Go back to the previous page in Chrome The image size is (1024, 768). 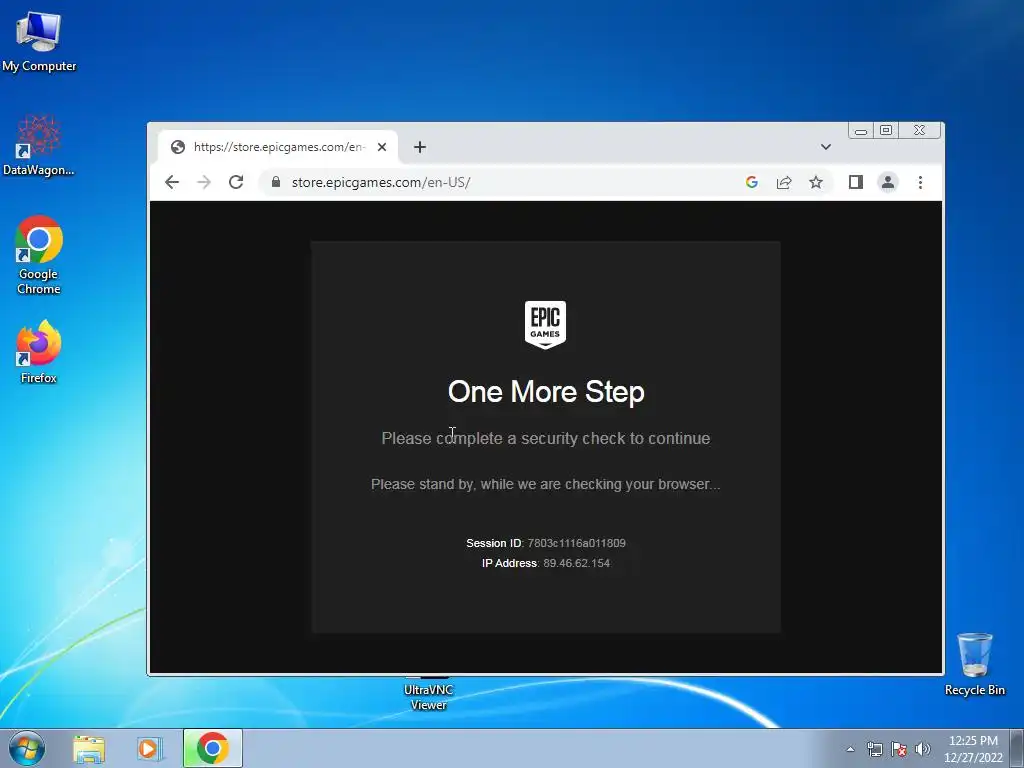pos(172,182)
